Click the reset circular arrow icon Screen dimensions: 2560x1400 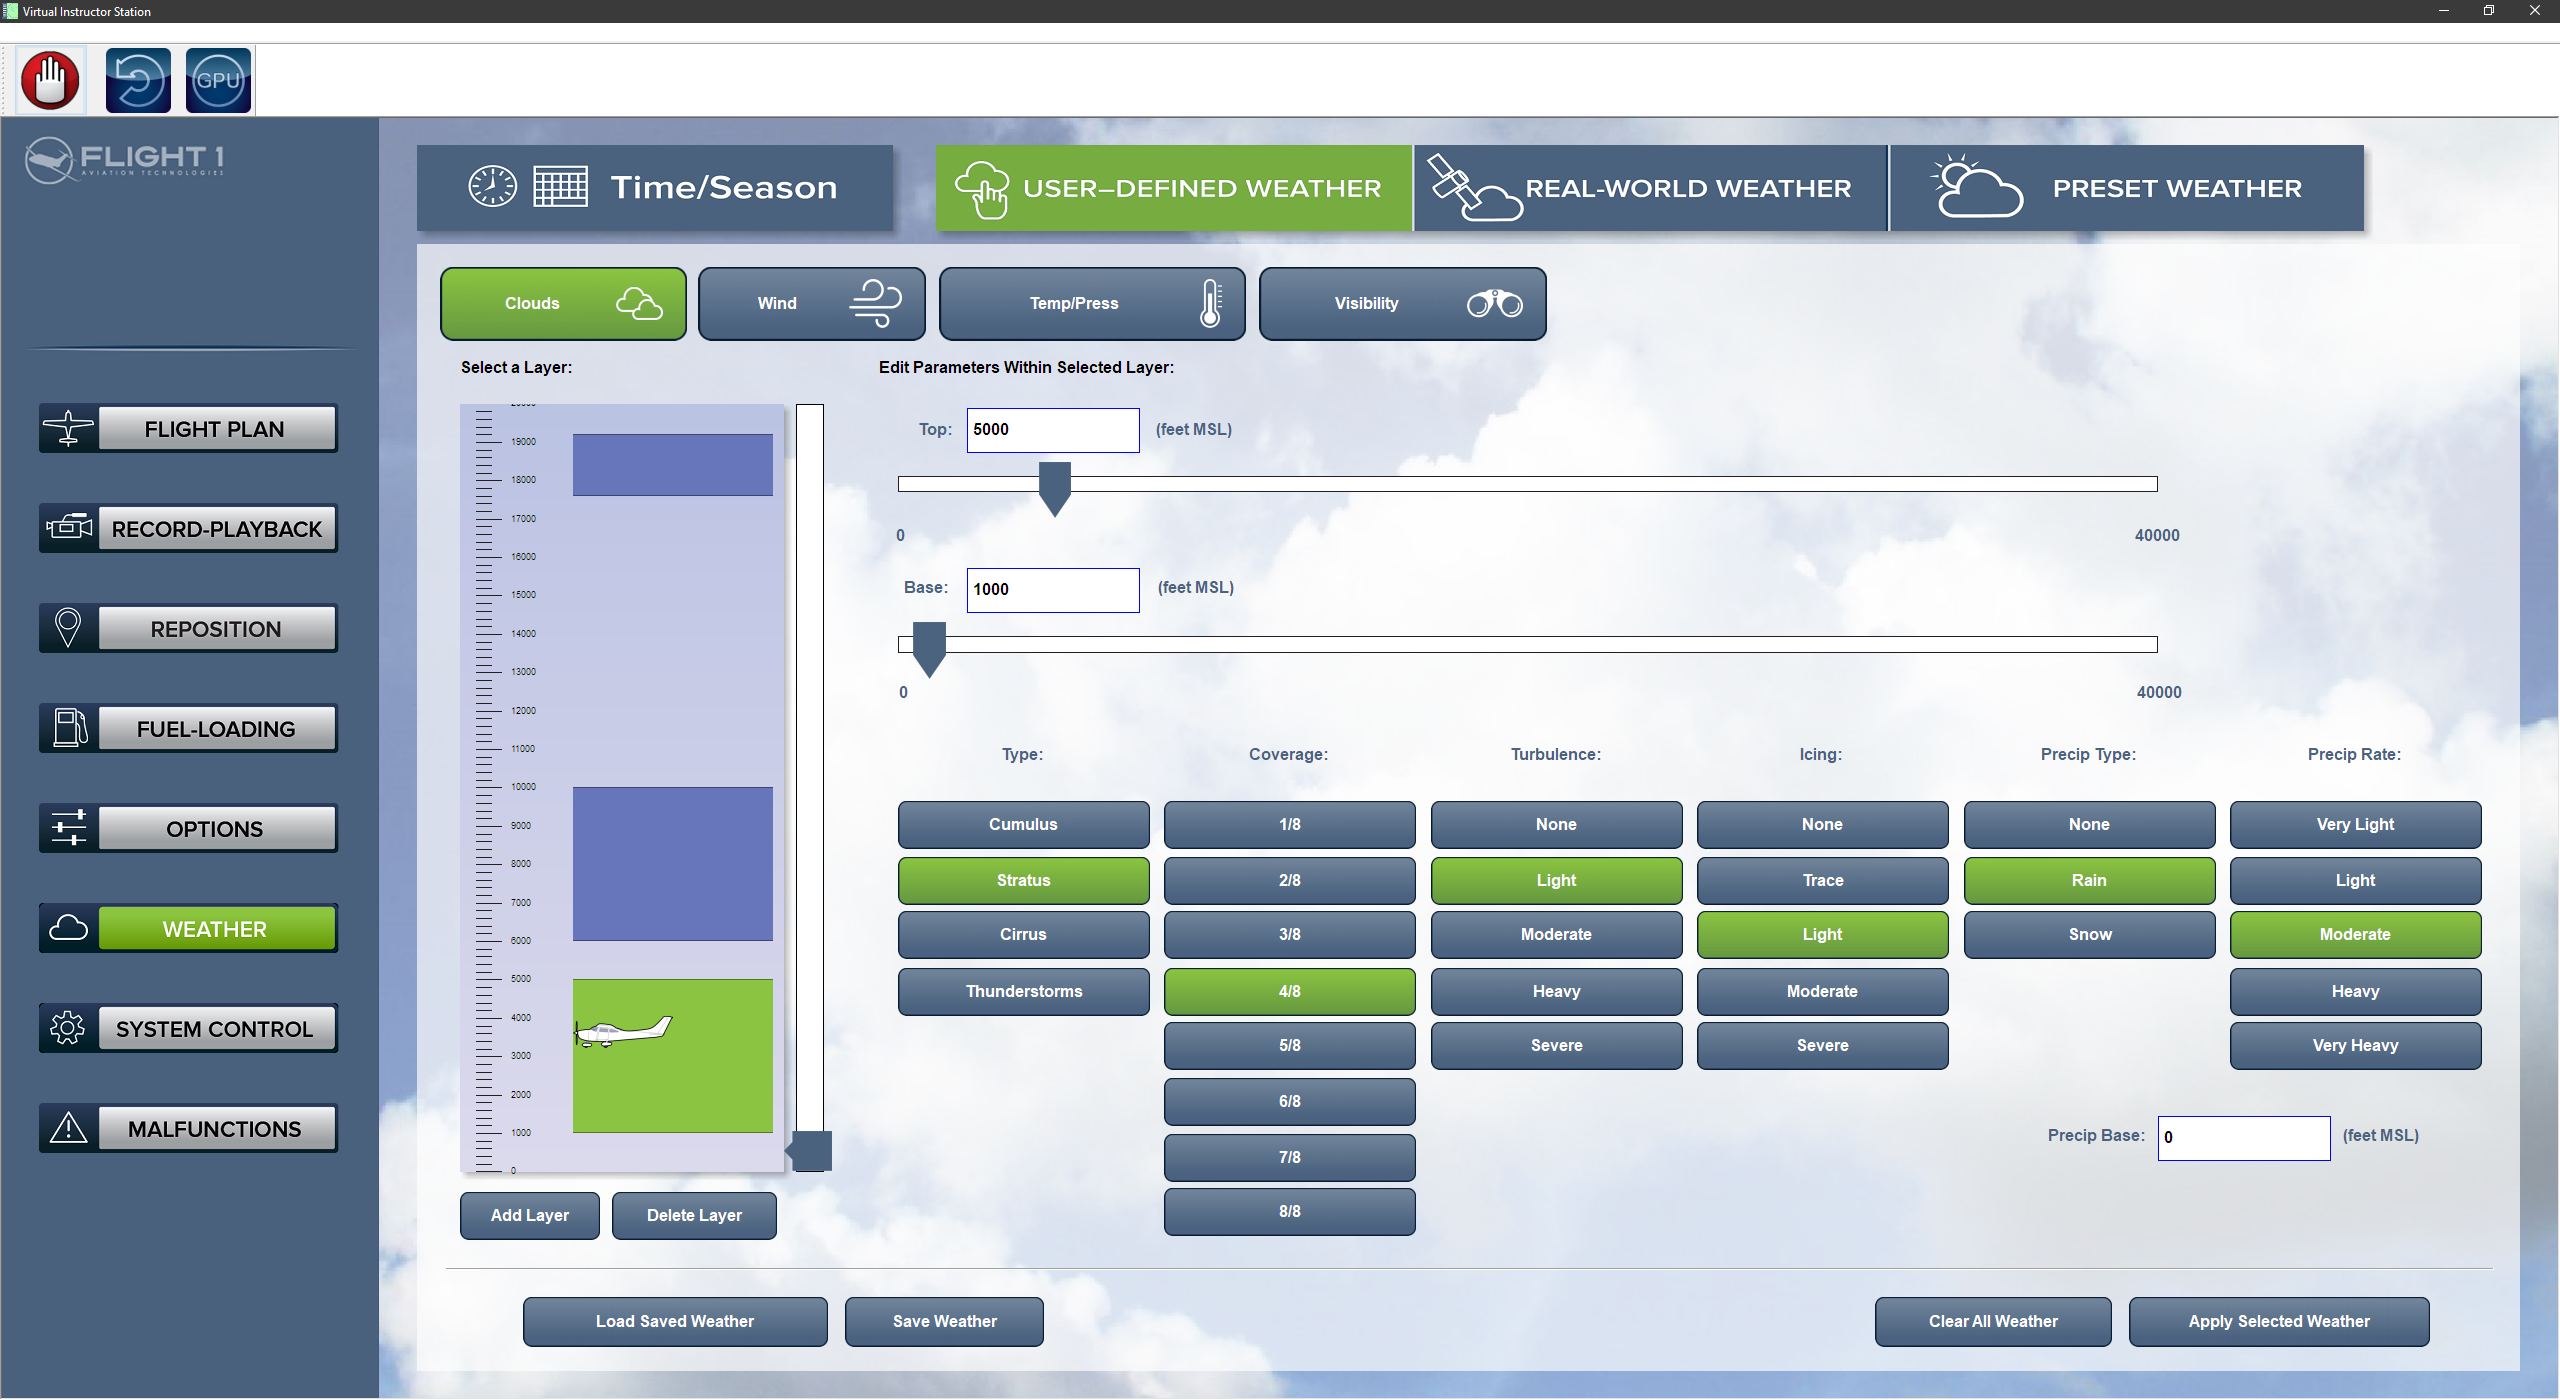[138, 80]
